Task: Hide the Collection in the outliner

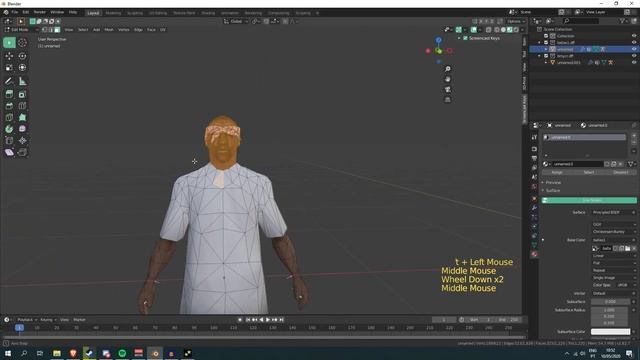Action: [x=634, y=36]
